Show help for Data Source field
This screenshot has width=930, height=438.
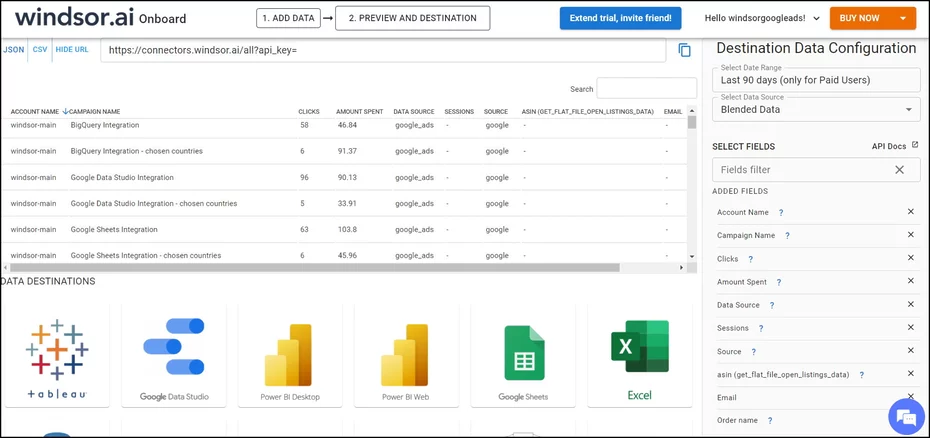pos(772,306)
